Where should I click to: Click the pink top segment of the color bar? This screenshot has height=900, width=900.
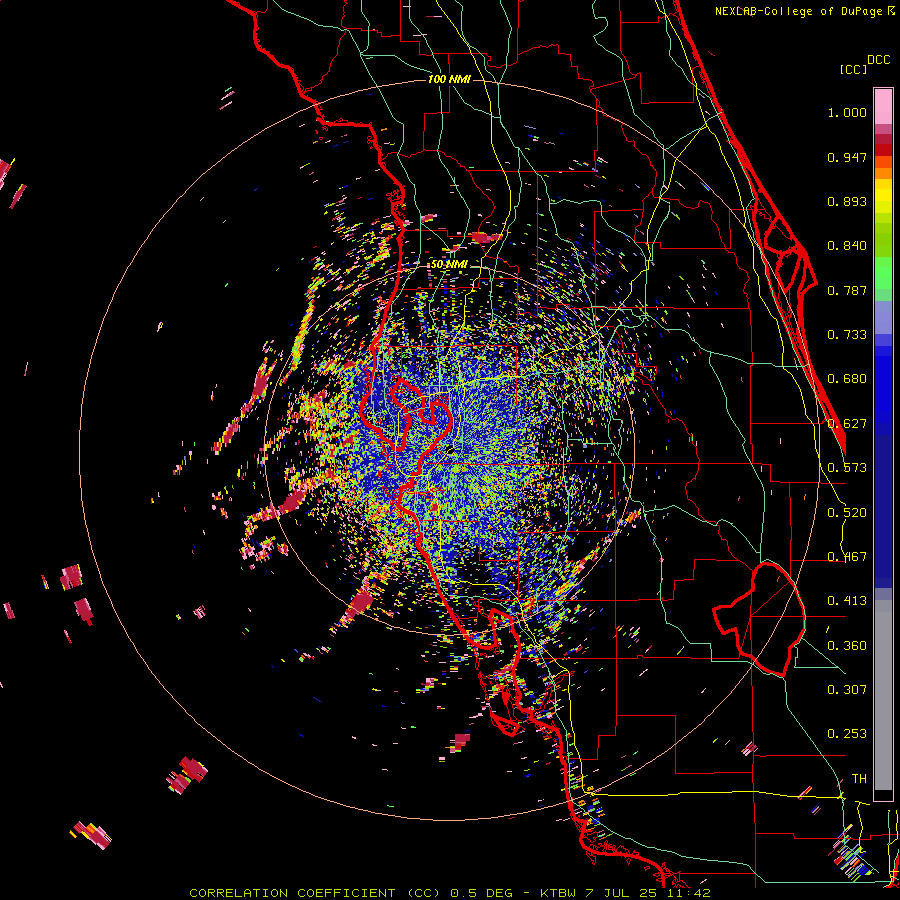[x=883, y=106]
